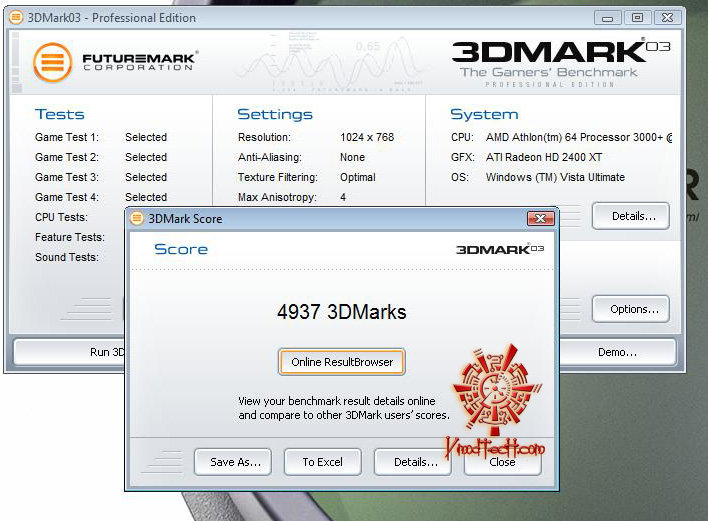Viewport: 708px width, 521px height.
Task: Click the Run 3DMark button
Action: point(69,352)
